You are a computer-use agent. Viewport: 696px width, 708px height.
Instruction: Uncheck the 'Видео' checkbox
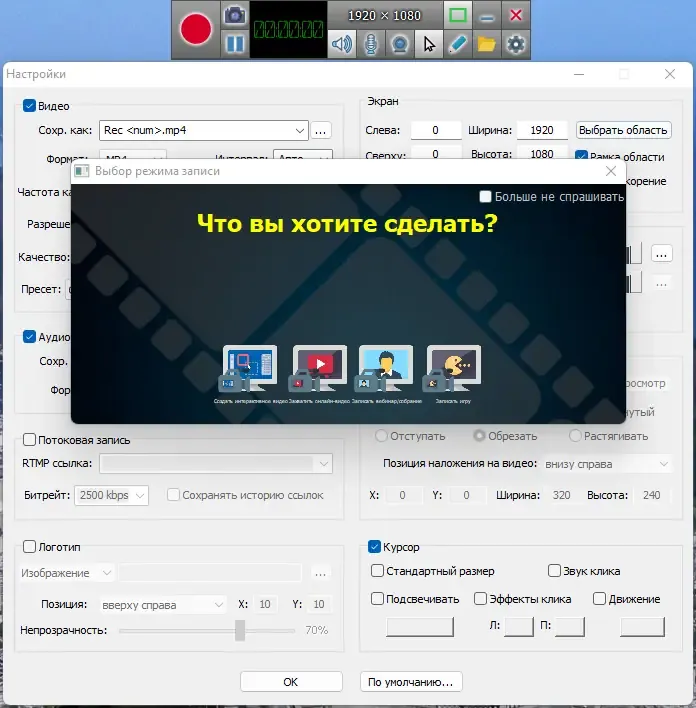(x=29, y=106)
